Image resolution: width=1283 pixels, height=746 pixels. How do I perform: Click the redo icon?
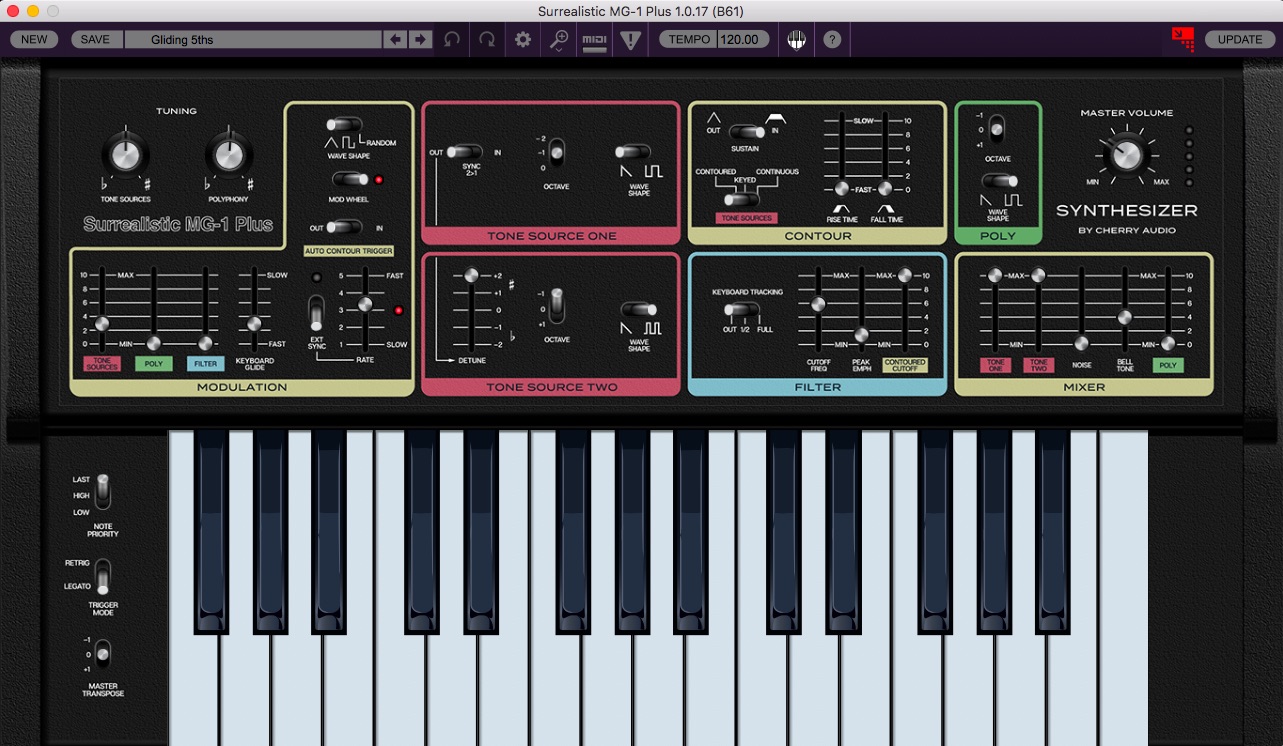pos(487,40)
